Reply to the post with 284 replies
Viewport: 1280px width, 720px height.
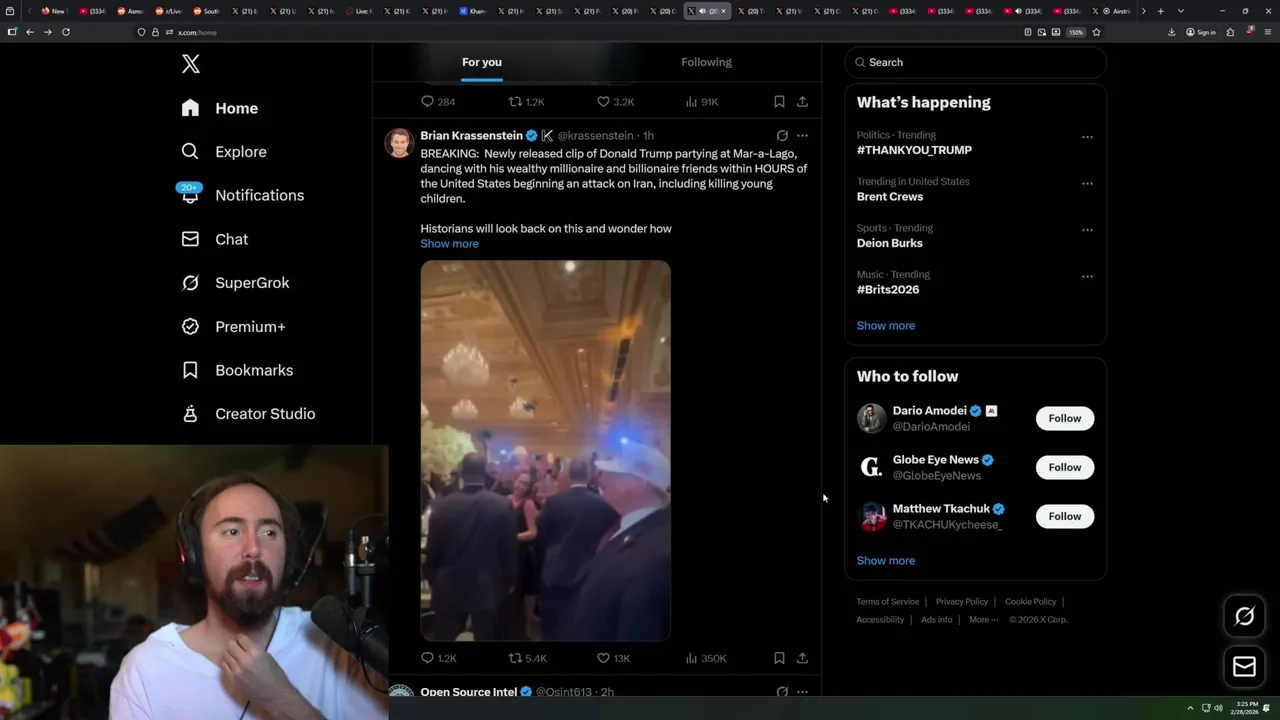coord(438,102)
